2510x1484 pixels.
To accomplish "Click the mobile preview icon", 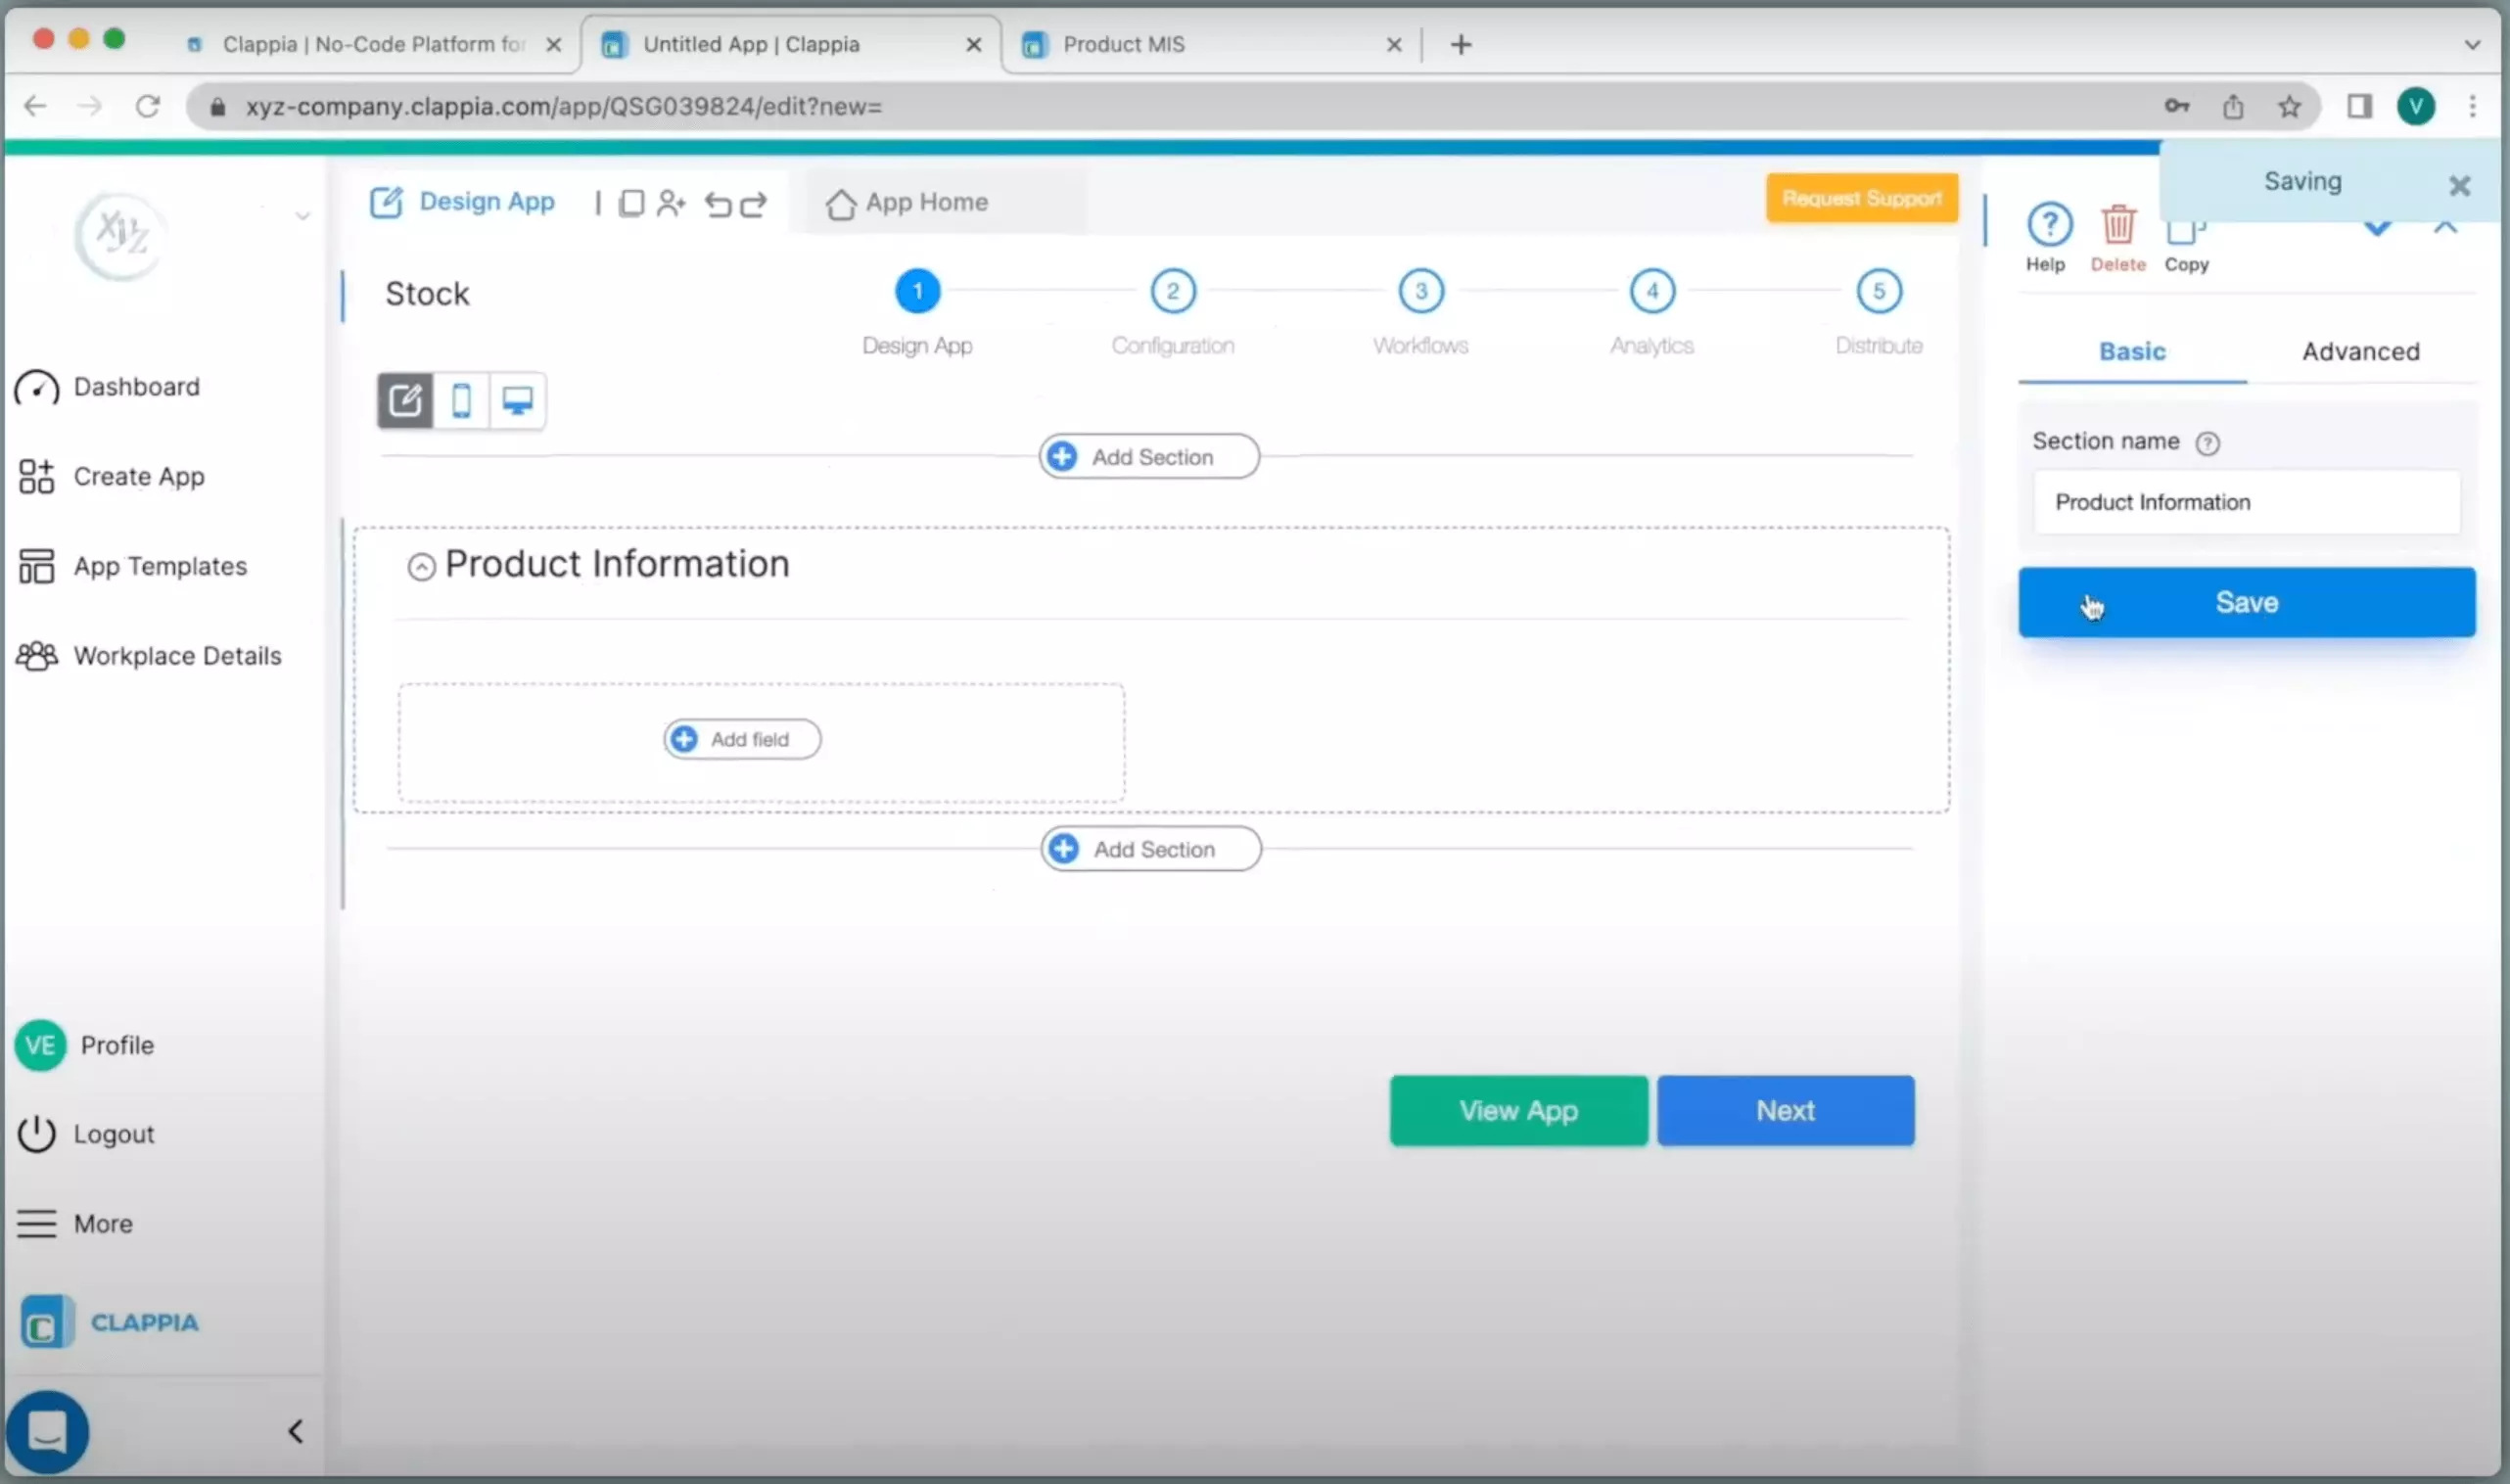I will 461,401.
